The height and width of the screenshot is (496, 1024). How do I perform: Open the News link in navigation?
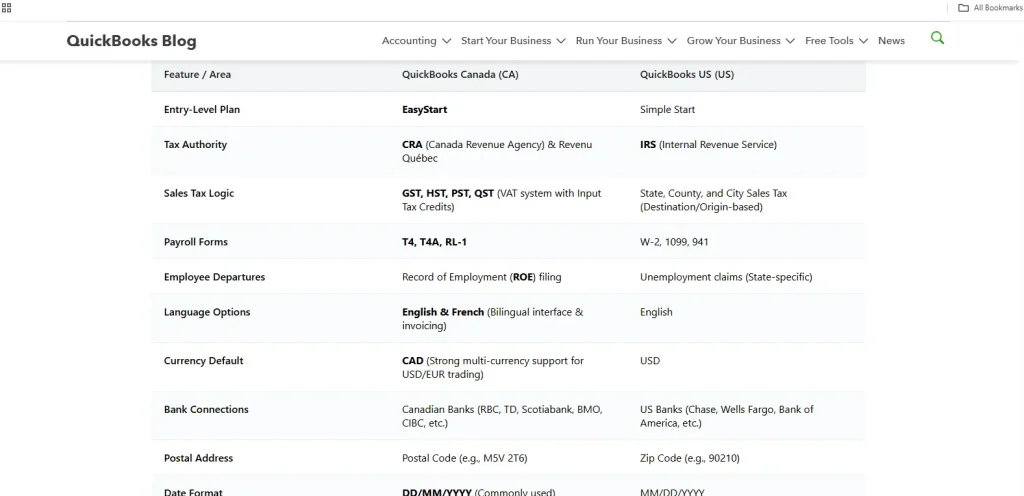891,40
